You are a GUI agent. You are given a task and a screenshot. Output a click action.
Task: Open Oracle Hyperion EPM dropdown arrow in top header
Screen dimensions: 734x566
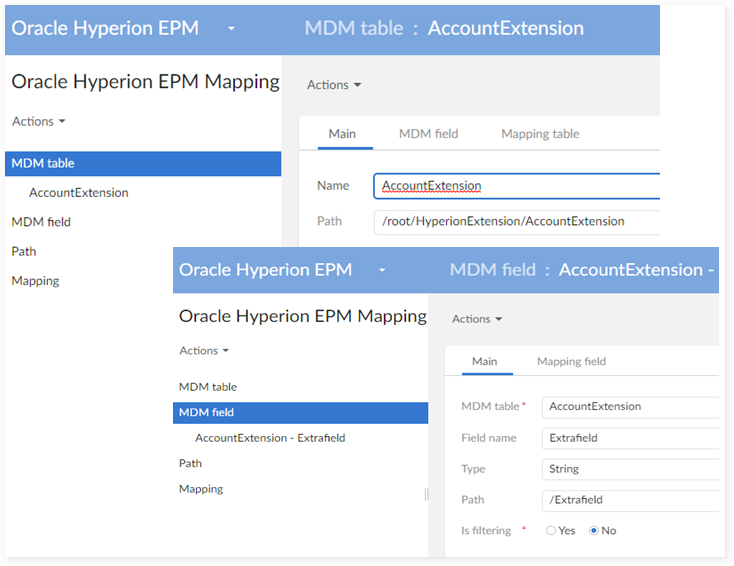[x=232, y=29]
